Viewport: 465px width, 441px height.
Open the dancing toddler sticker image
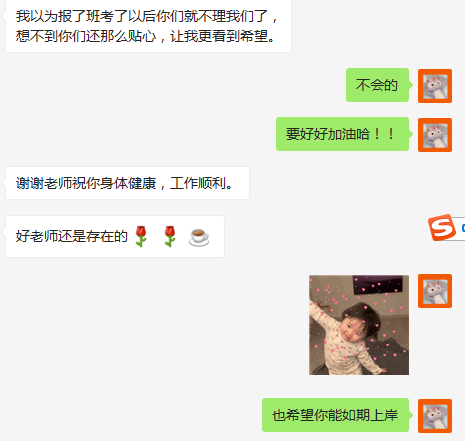click(359, 325)
